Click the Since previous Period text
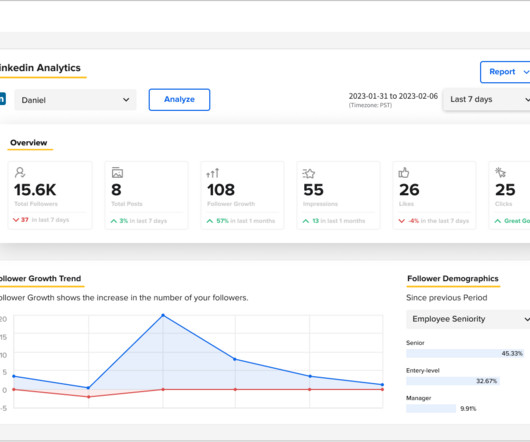 point(447,298)
